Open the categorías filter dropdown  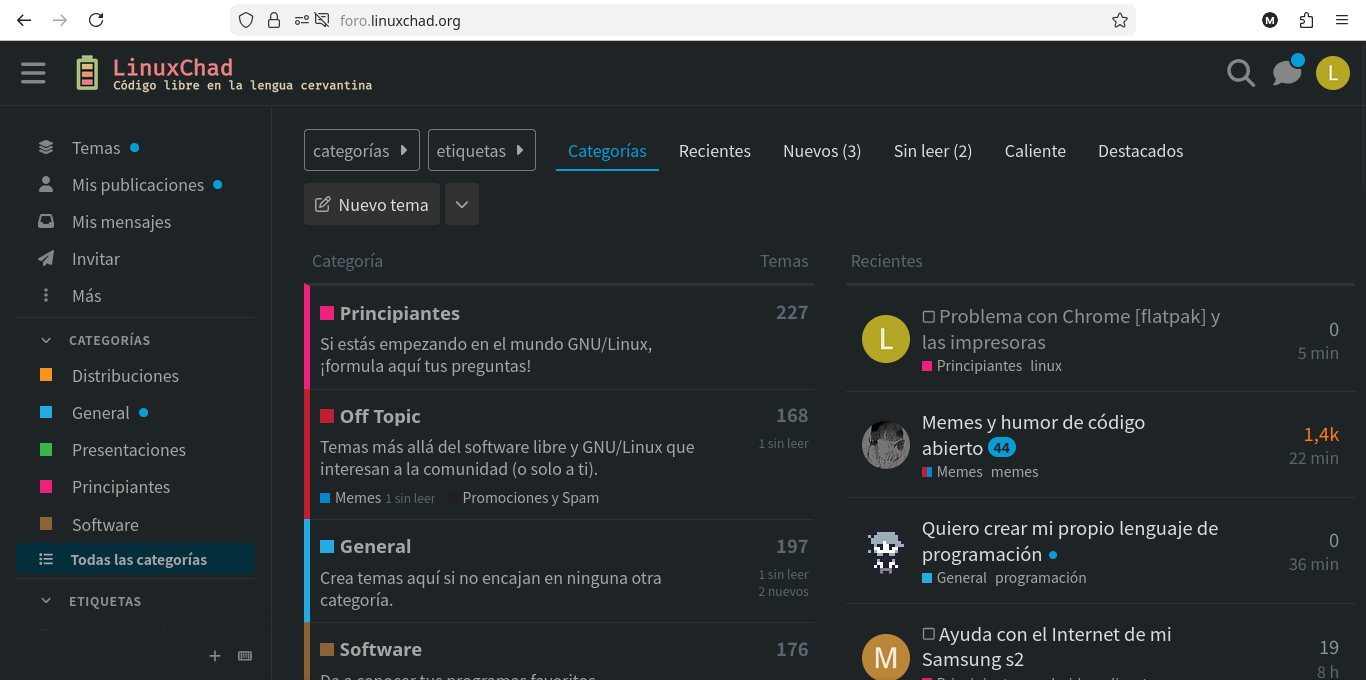click(x=362, y=151)
